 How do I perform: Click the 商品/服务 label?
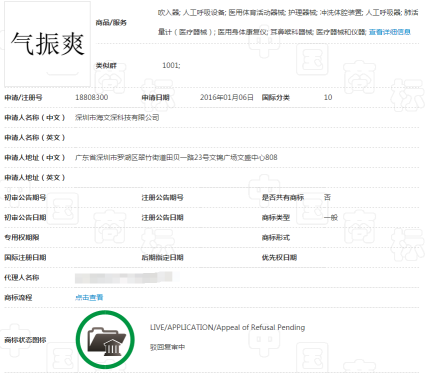(111, 23)
